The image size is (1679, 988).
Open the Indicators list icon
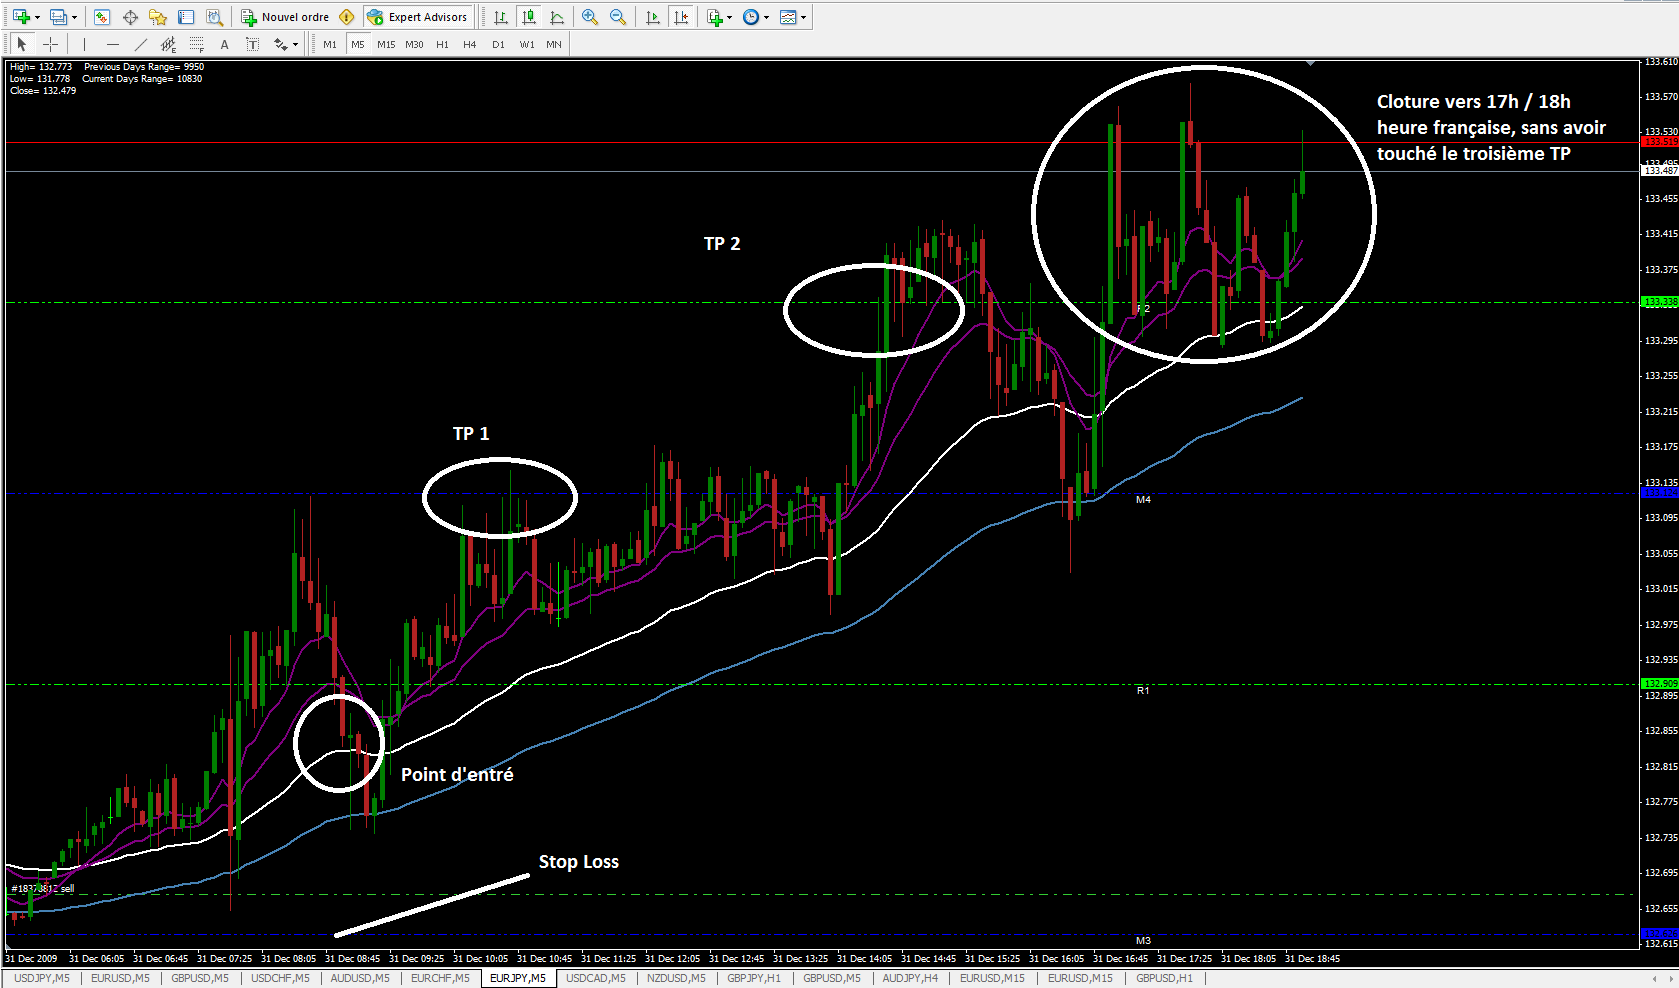click(x=714, y=17)
